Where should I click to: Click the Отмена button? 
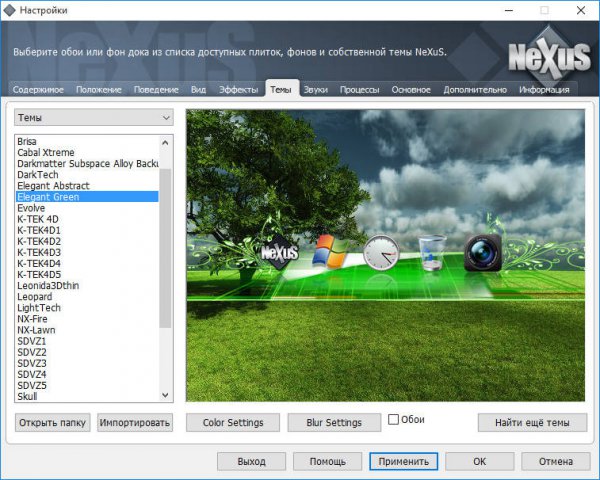tap(556, 461)
